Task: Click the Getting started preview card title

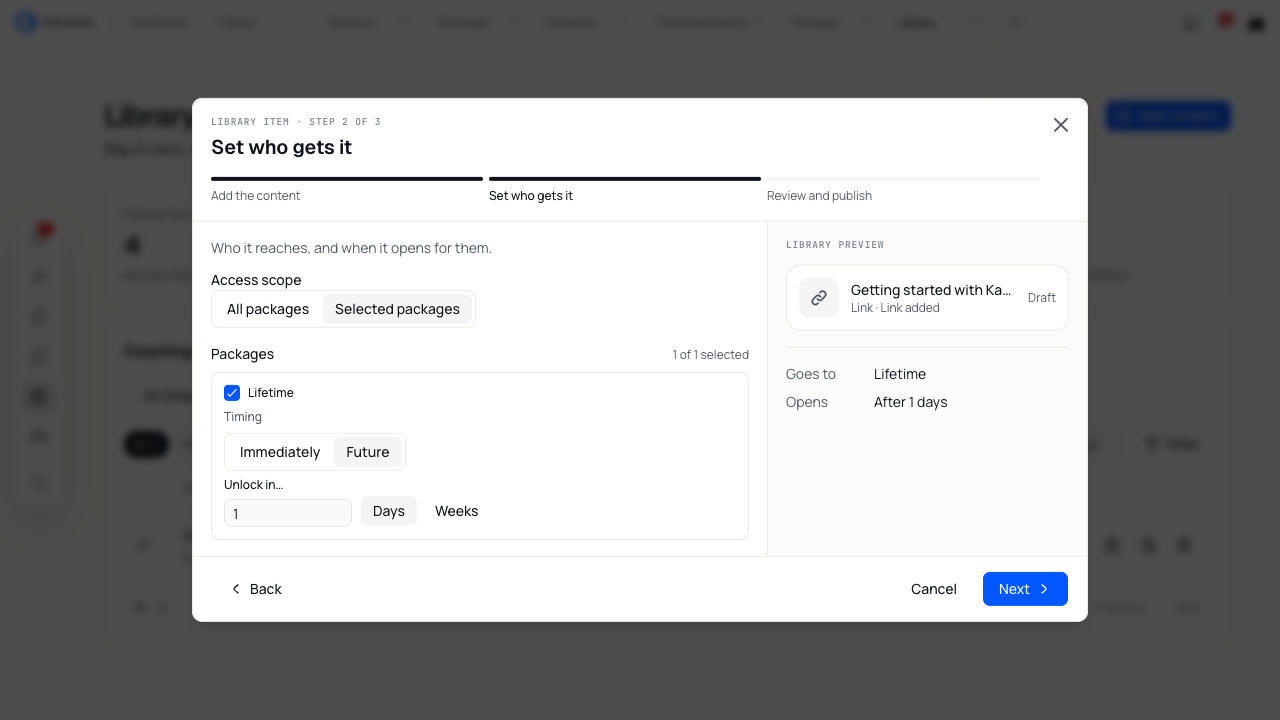Action: pyautogui.click(x=931, y=290)
